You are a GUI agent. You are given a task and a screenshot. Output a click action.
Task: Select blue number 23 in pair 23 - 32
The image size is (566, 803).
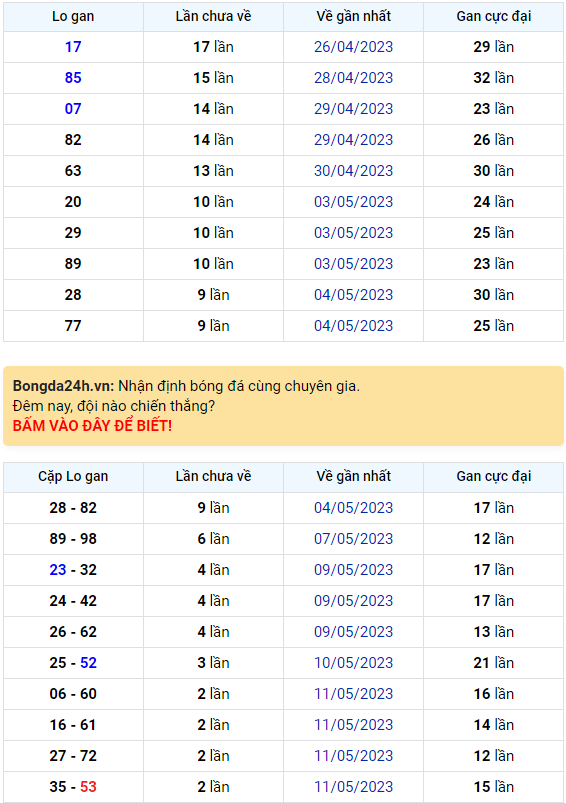point(58,570)
